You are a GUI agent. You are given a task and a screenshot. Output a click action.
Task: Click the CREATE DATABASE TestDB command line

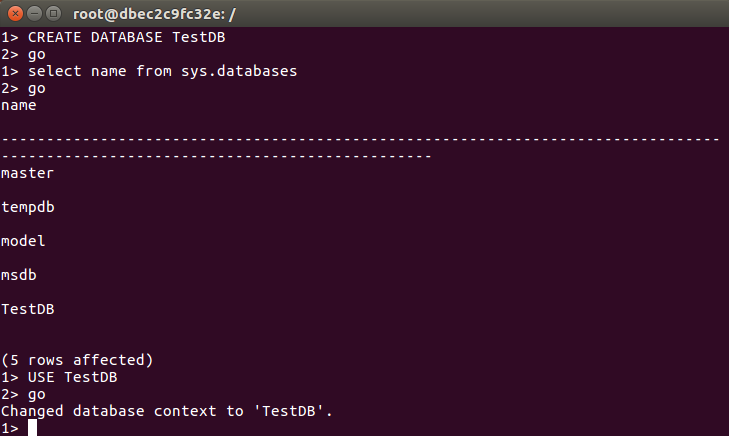pos(113,37)
